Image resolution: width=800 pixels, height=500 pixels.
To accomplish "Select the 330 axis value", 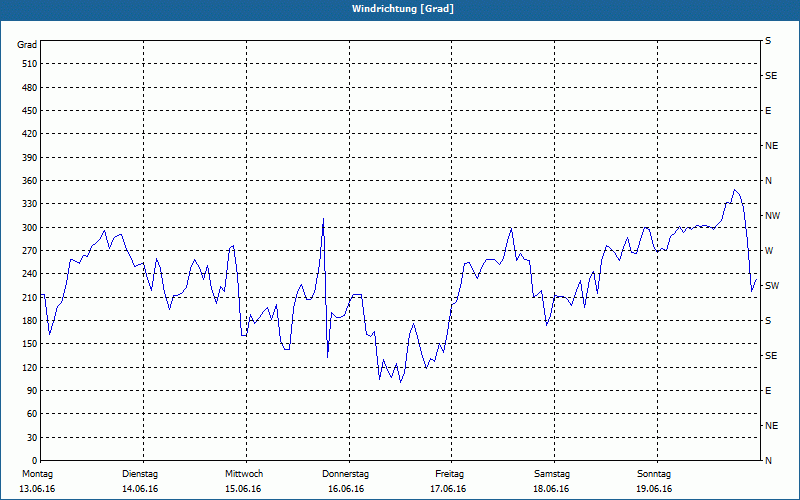I will (29, 204).
